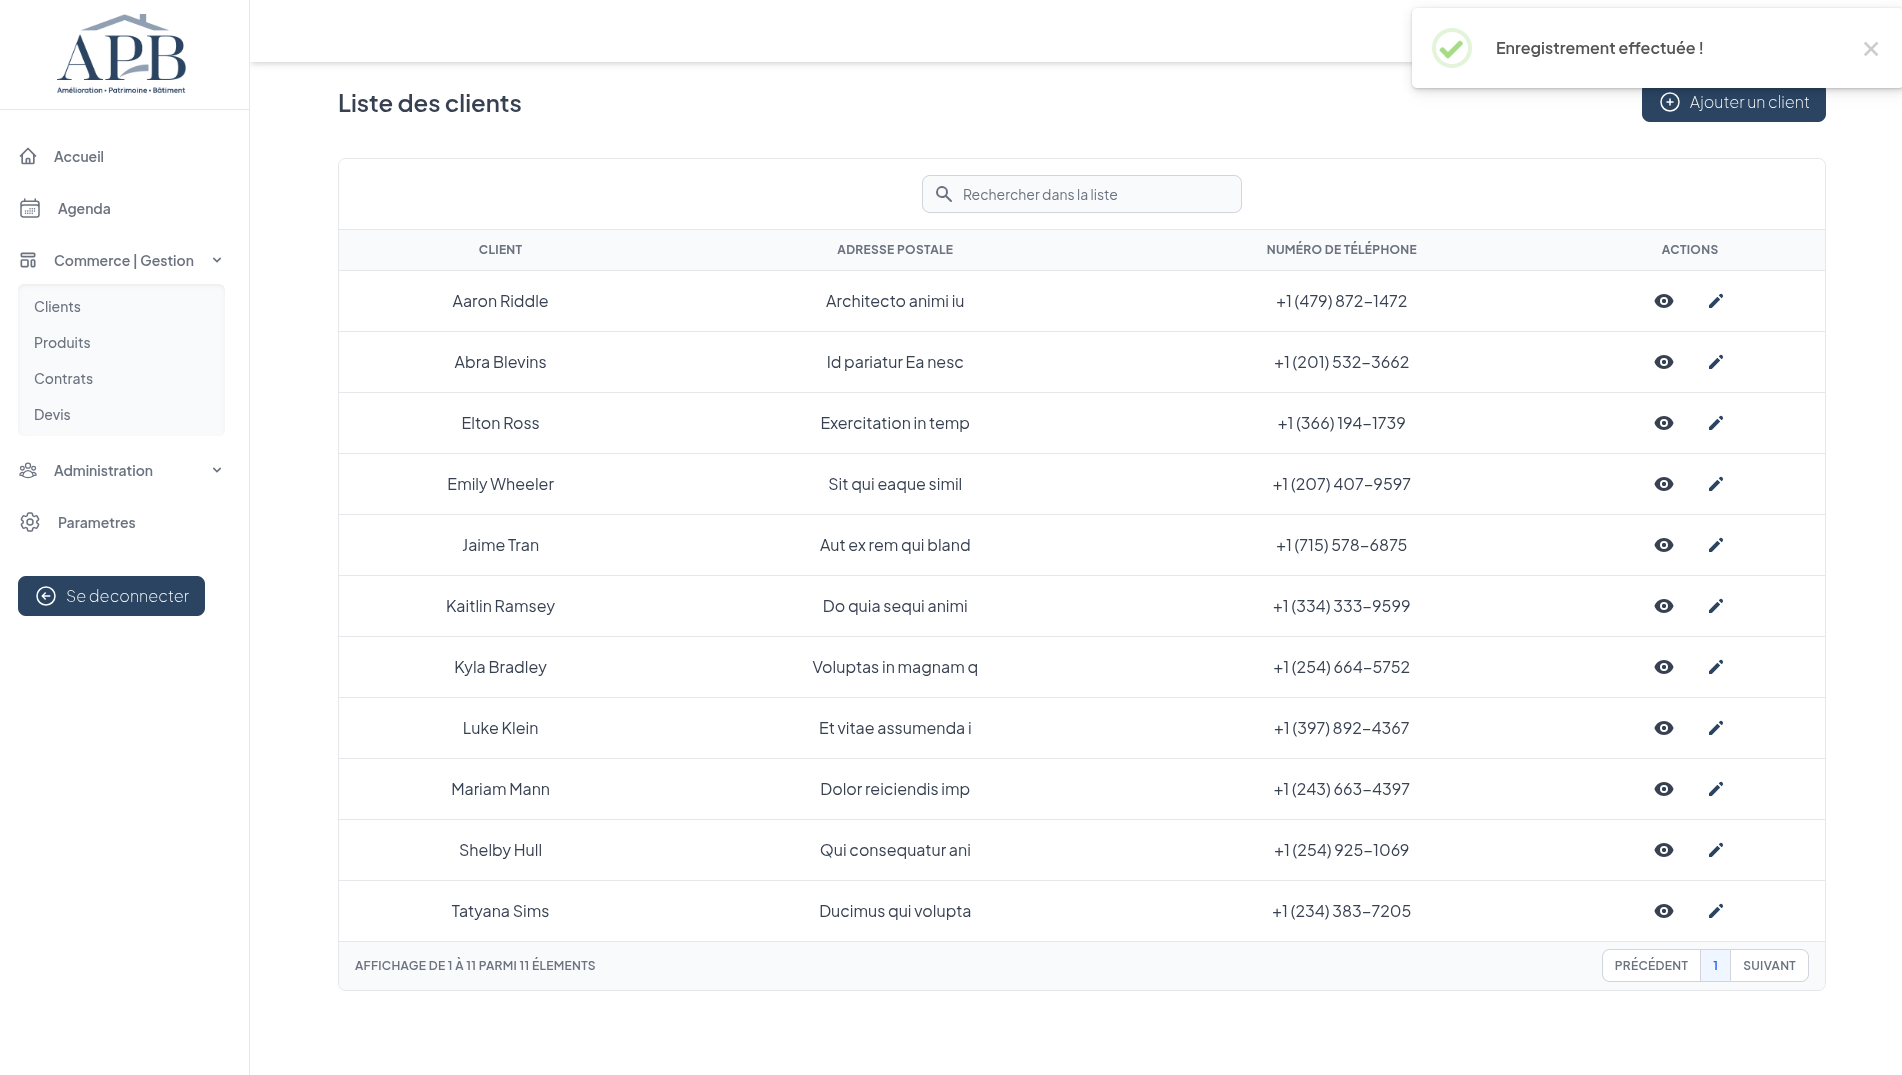Viewport: 1902px width, 1075px height.
Task: View Jaime Tran details eye icon
Action: click(1664, 545)
